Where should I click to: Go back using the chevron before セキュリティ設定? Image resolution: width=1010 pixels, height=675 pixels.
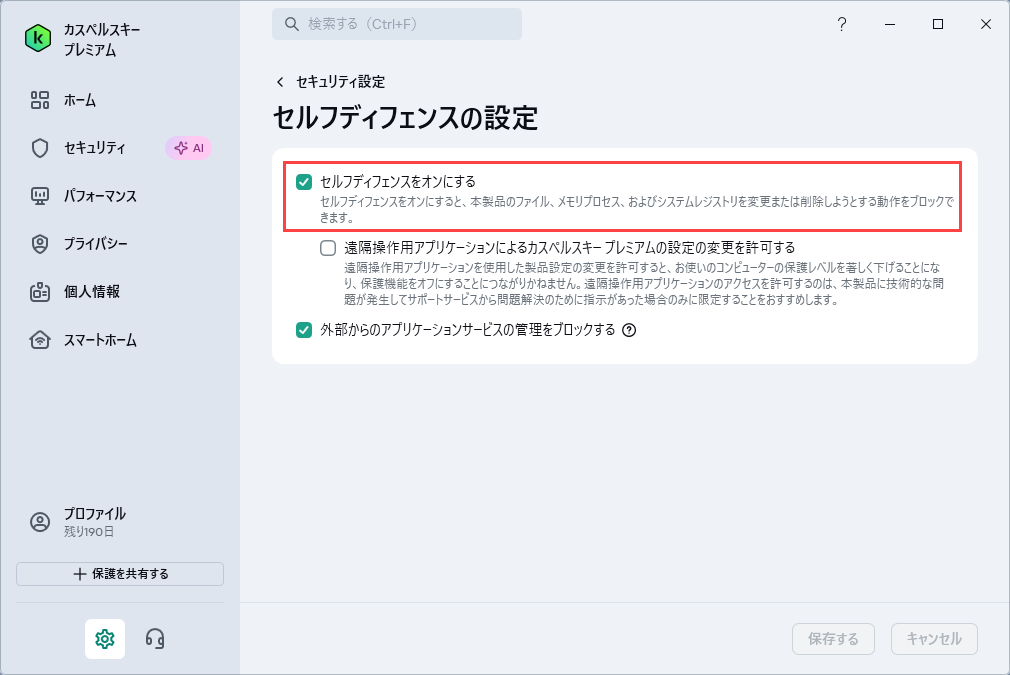coord(280,82)
